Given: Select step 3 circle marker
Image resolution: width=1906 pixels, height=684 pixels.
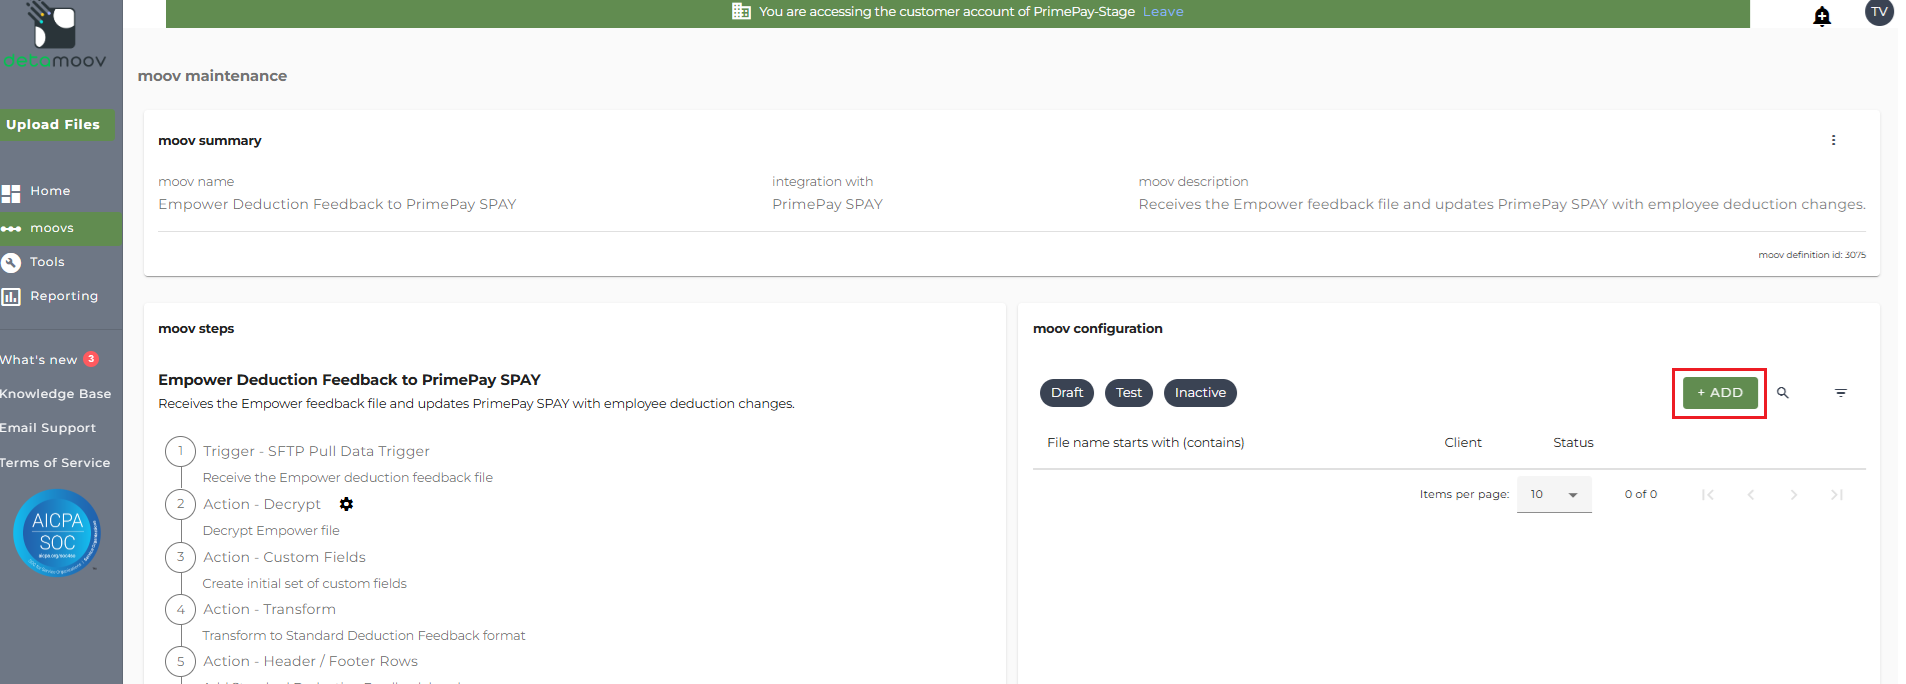Looking at the screenshot, I should [x=180, y=557].
